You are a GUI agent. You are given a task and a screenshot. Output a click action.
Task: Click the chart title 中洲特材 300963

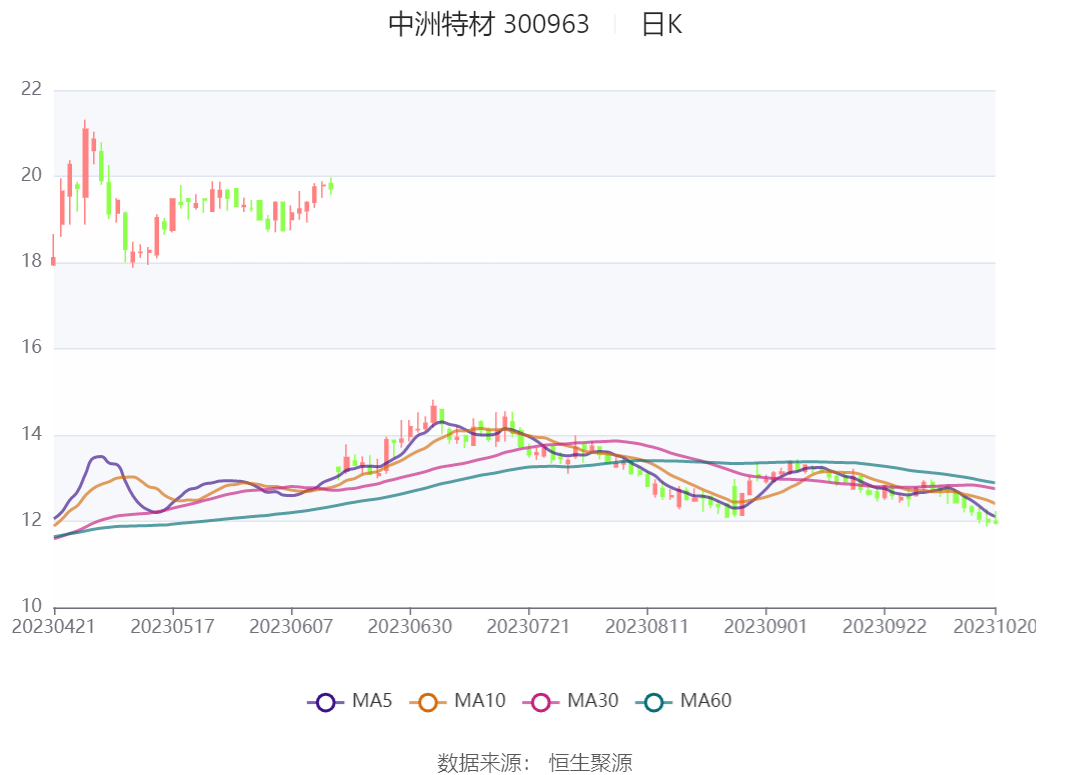coord(488,25)
